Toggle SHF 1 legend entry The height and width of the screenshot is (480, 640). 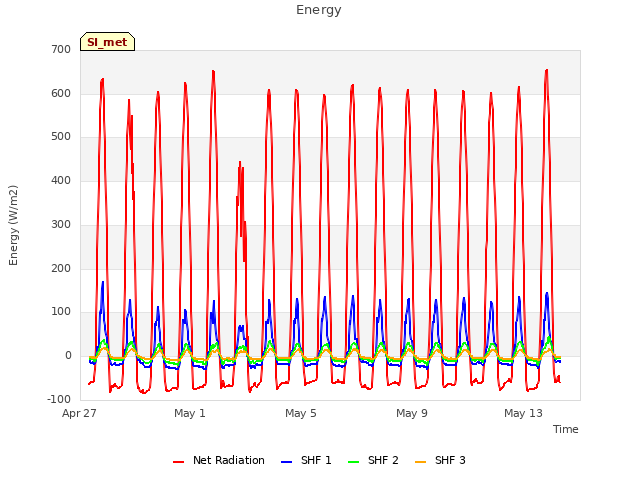(306, 460)
